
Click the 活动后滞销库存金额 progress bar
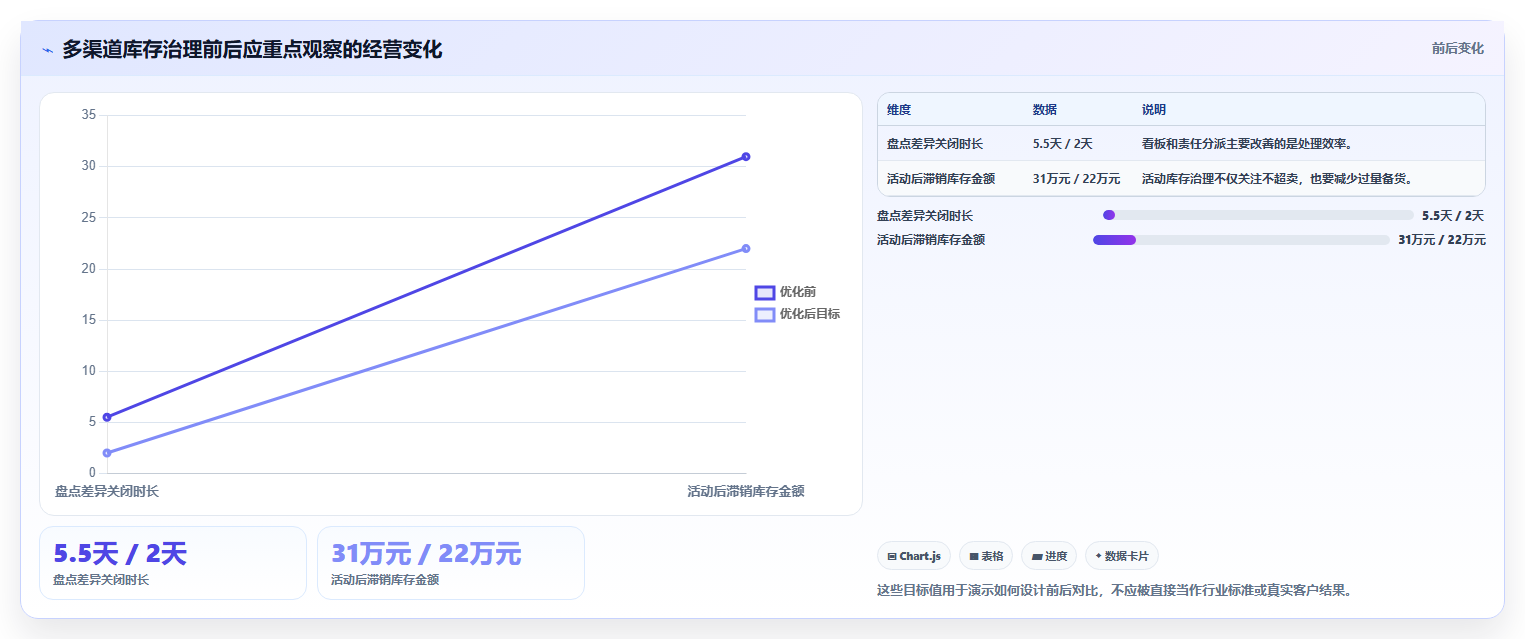click(1241, 240)
